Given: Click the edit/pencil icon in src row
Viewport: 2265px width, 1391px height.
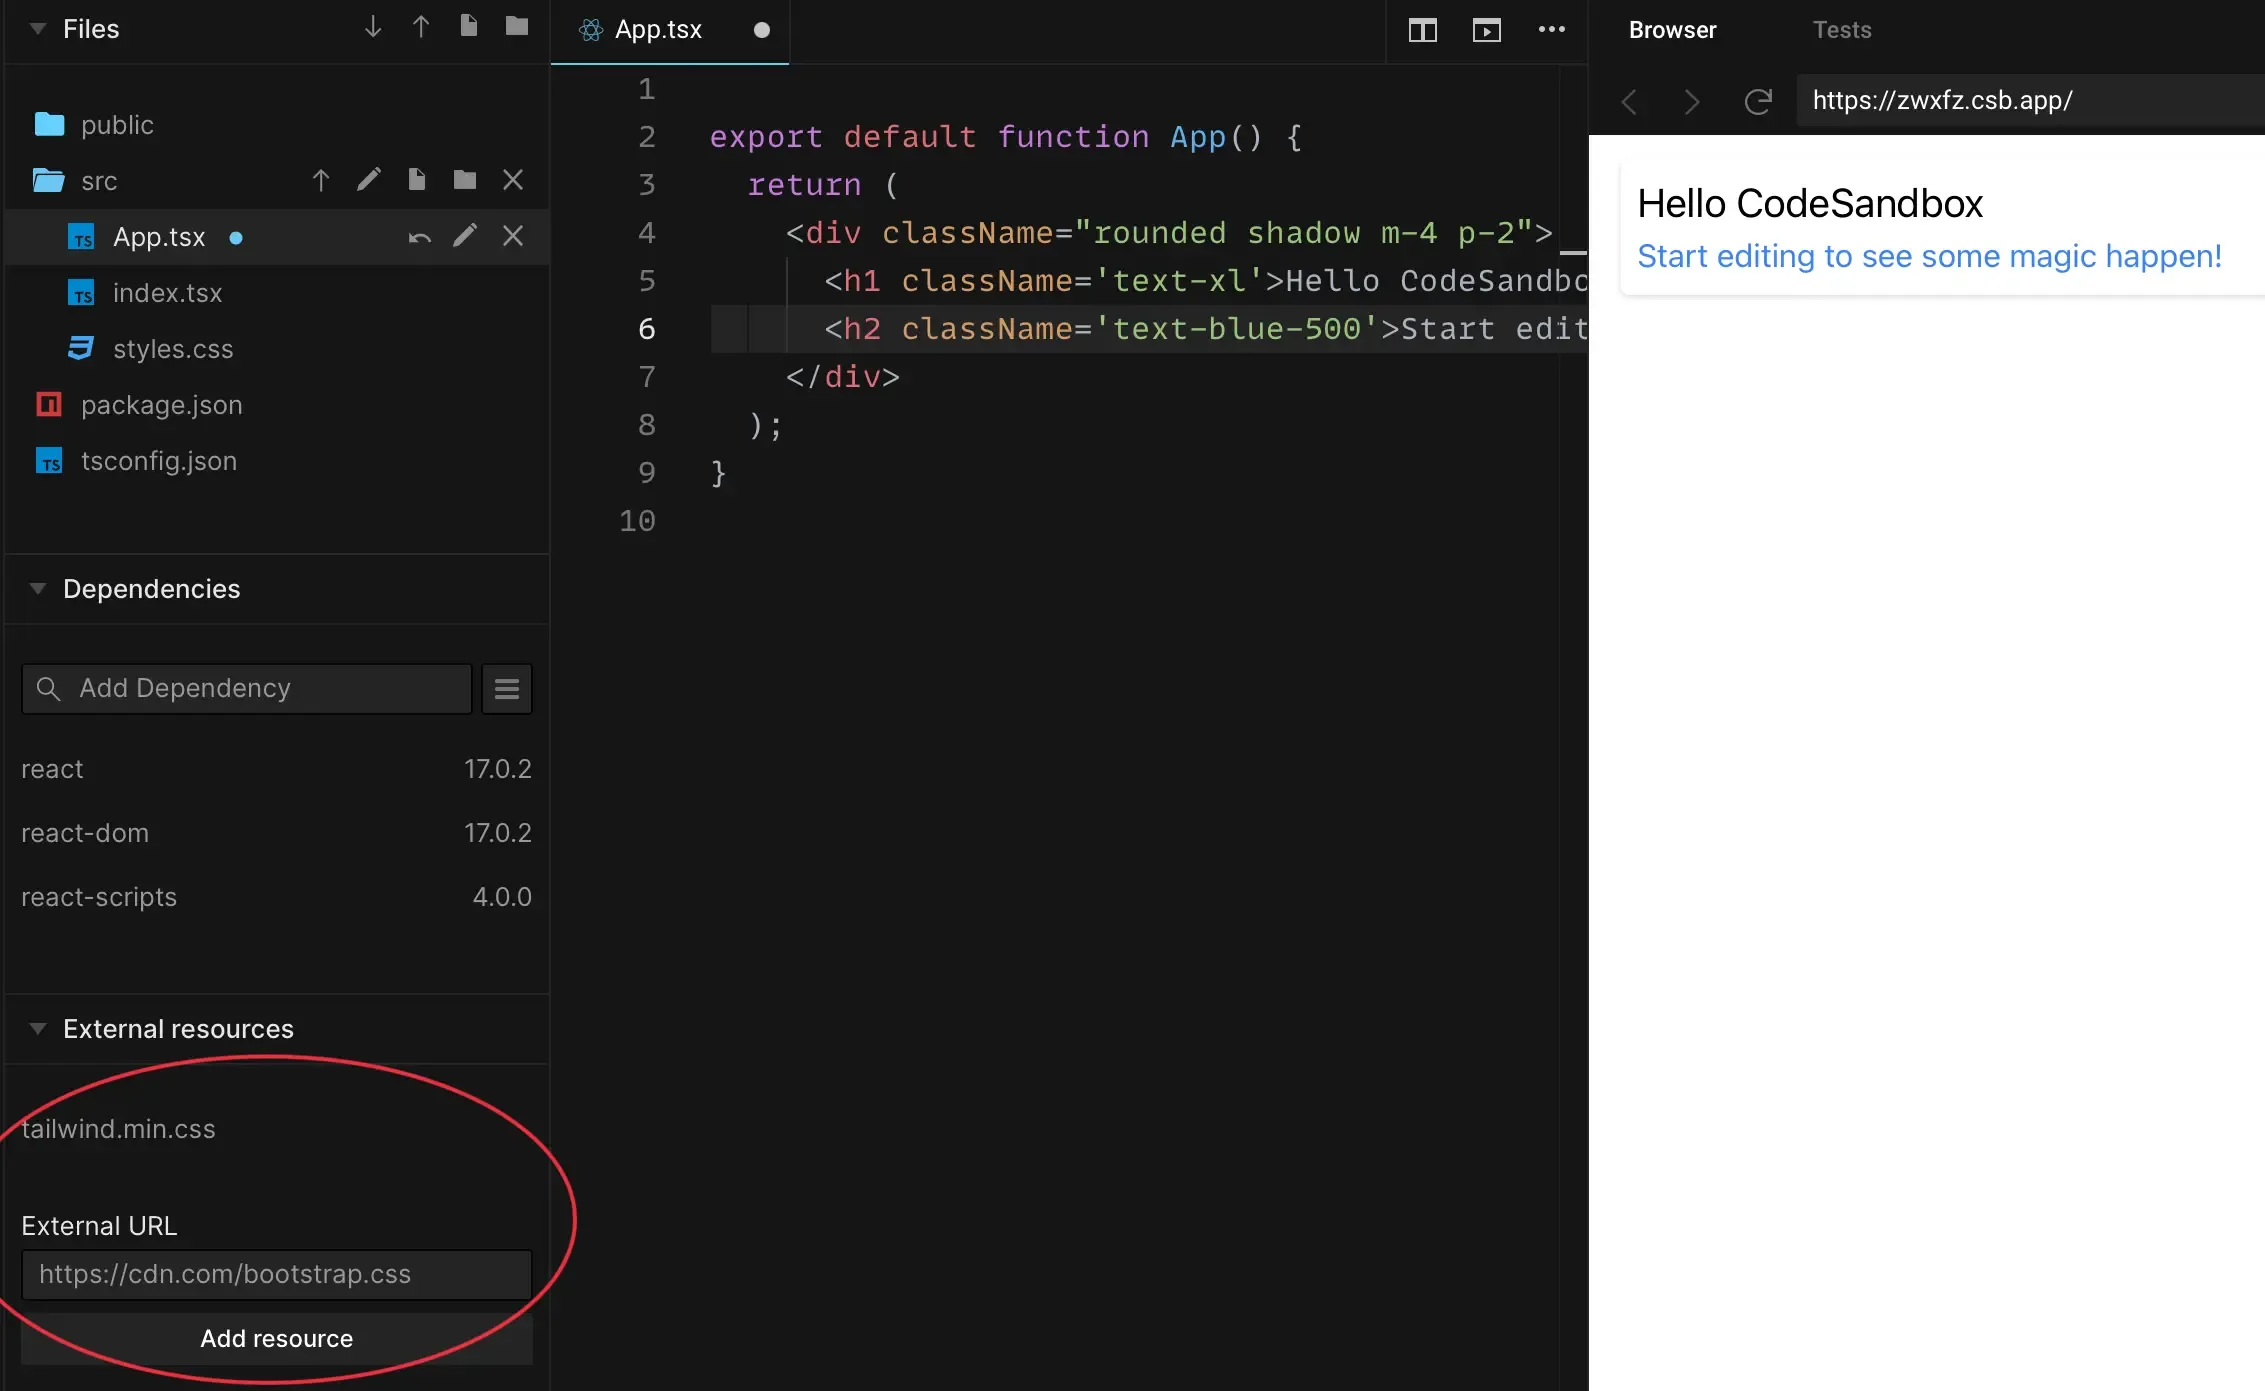Looking at the screenshot, I should pos(366,180).
